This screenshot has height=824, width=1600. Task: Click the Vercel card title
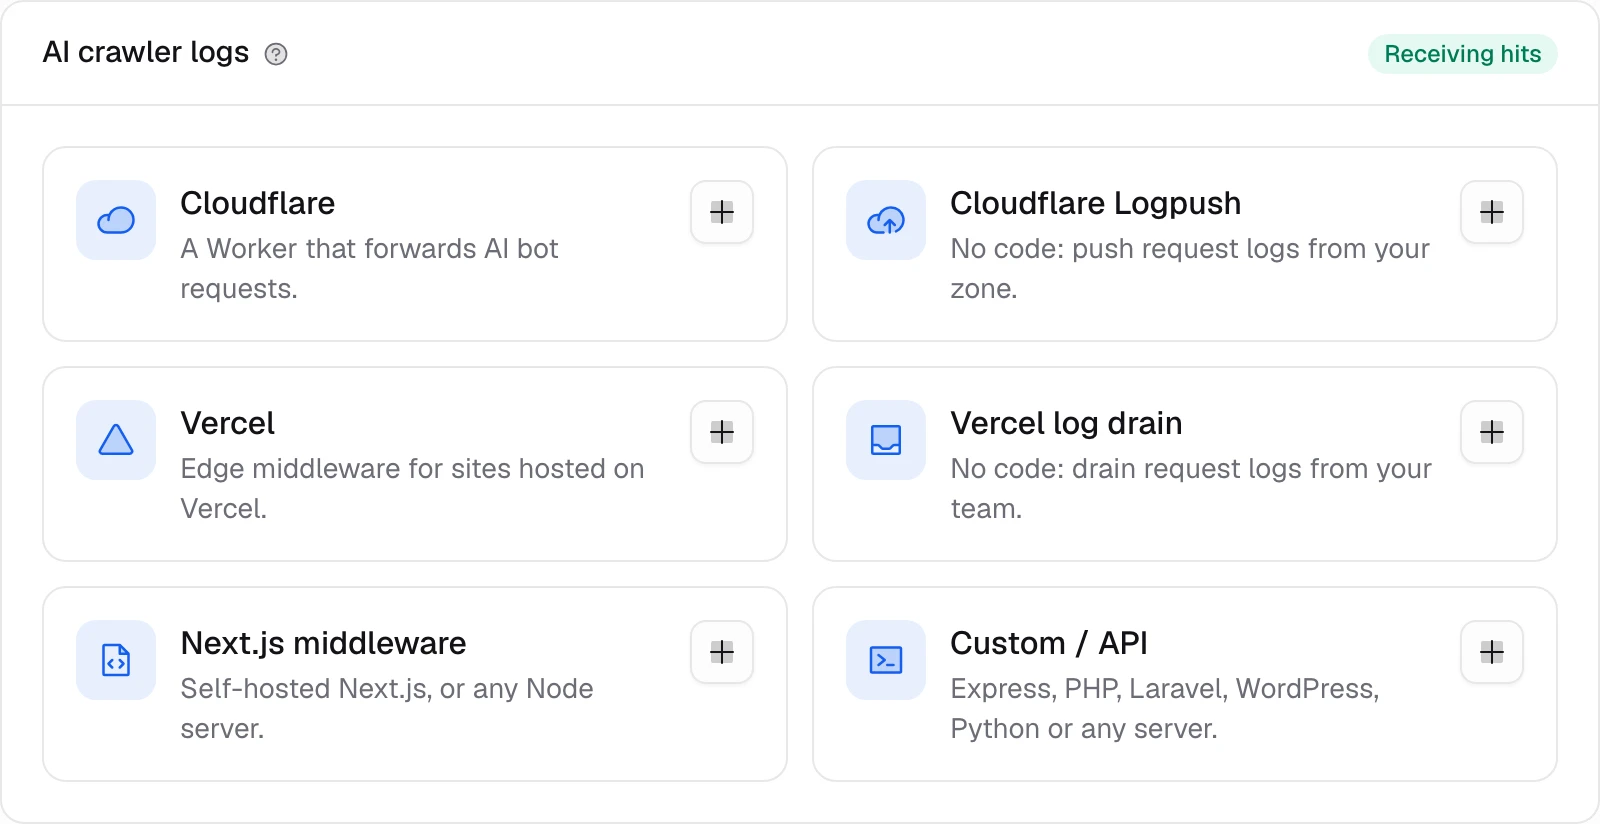[x=228, y=423]
